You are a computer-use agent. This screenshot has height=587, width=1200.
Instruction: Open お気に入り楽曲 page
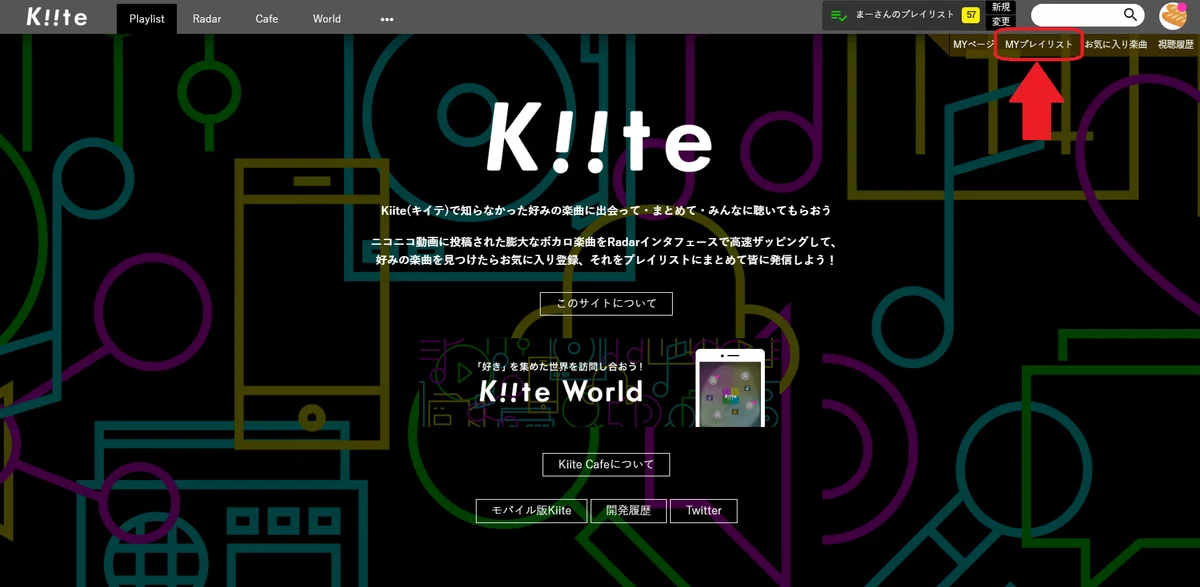[x=1116, y=45]
